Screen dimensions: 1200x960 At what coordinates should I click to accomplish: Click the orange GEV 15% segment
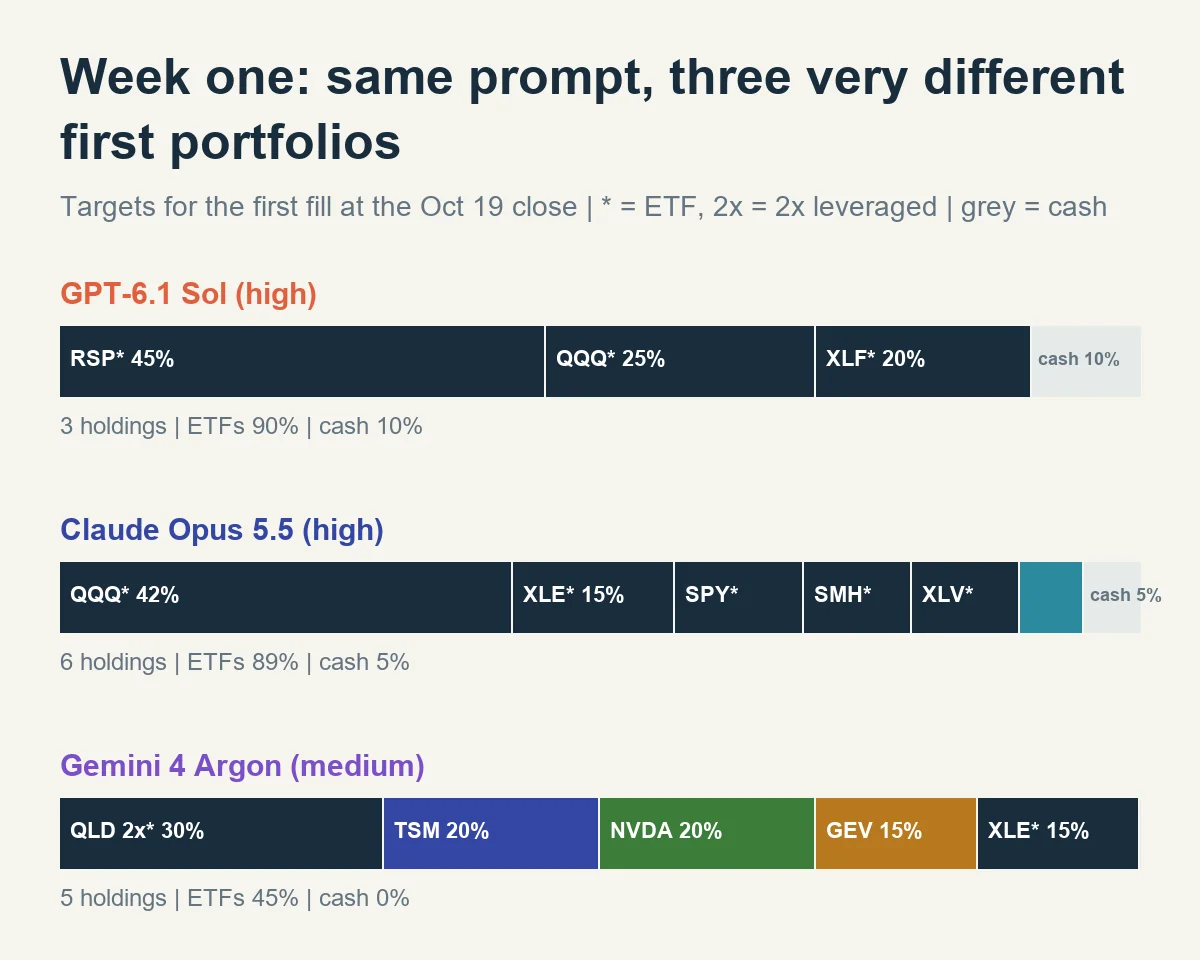896,833
